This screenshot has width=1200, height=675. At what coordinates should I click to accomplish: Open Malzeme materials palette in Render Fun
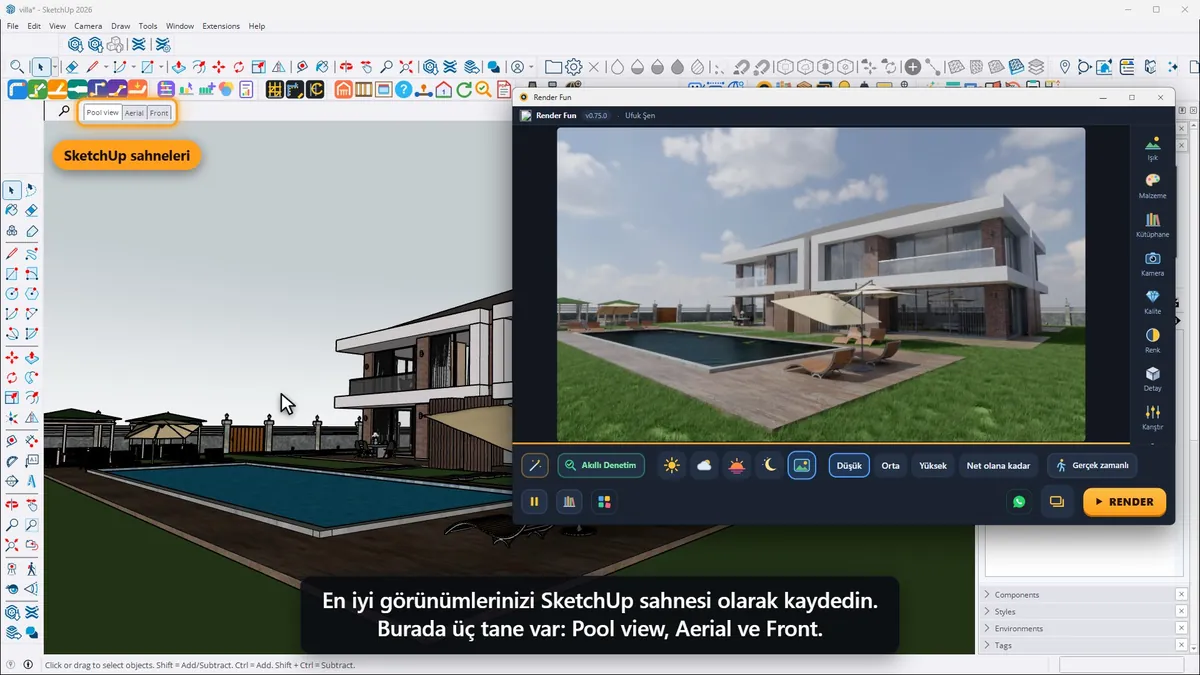[1152, 186]
